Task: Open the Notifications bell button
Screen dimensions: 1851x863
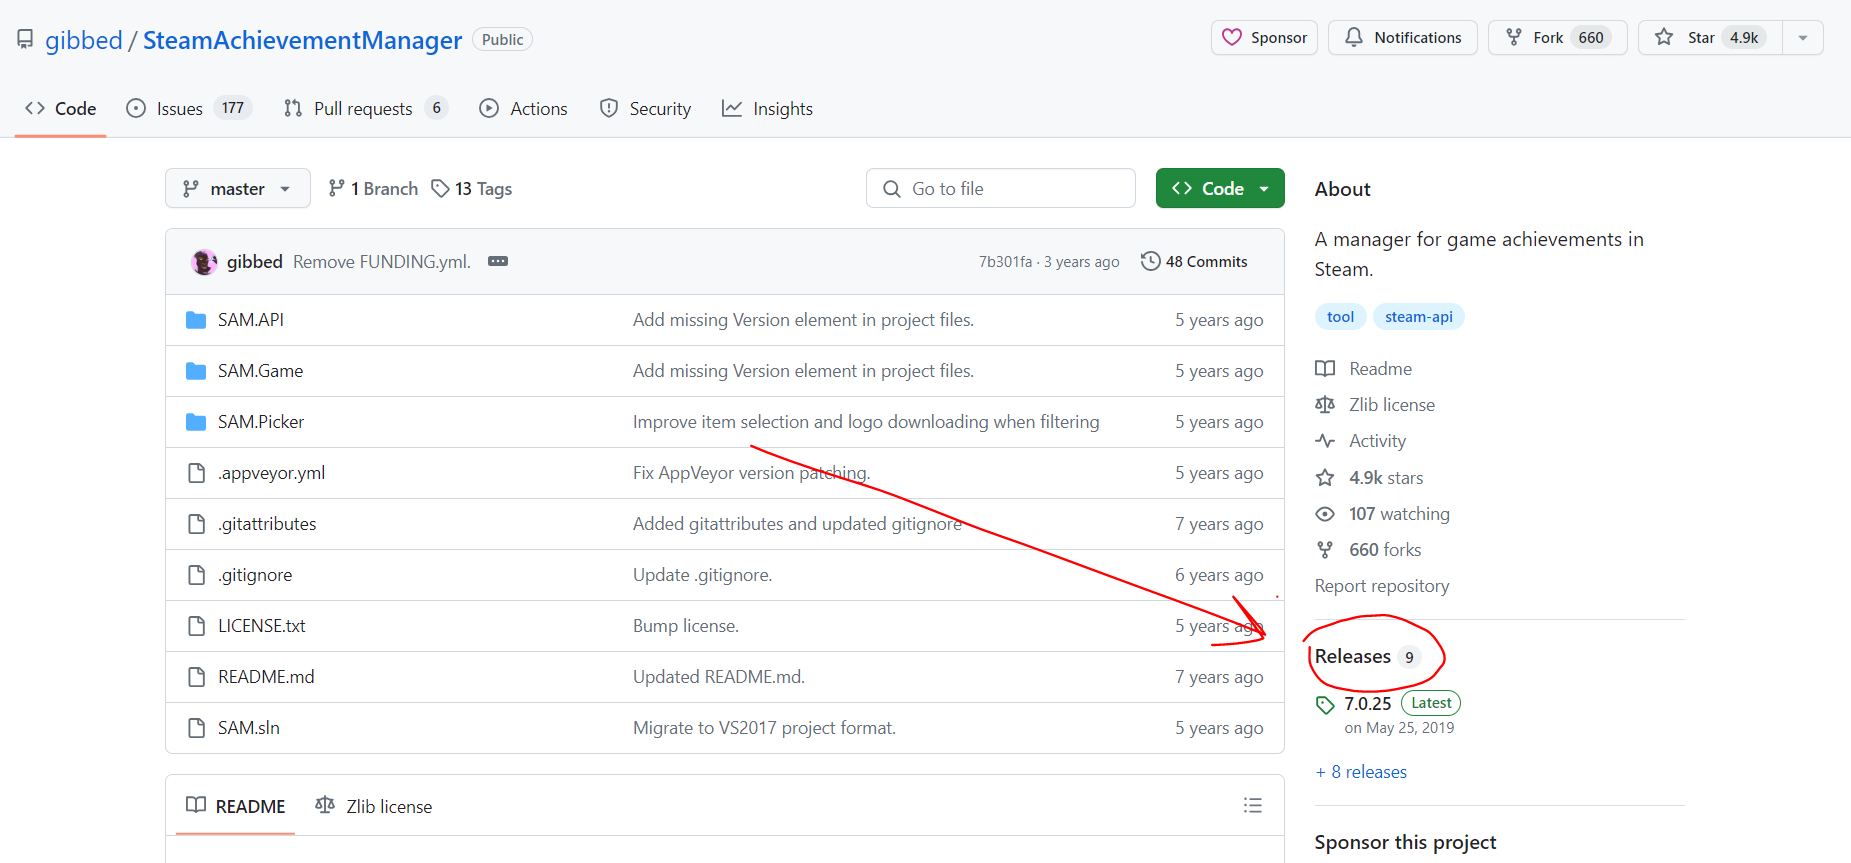Action: coord(1402,38)
